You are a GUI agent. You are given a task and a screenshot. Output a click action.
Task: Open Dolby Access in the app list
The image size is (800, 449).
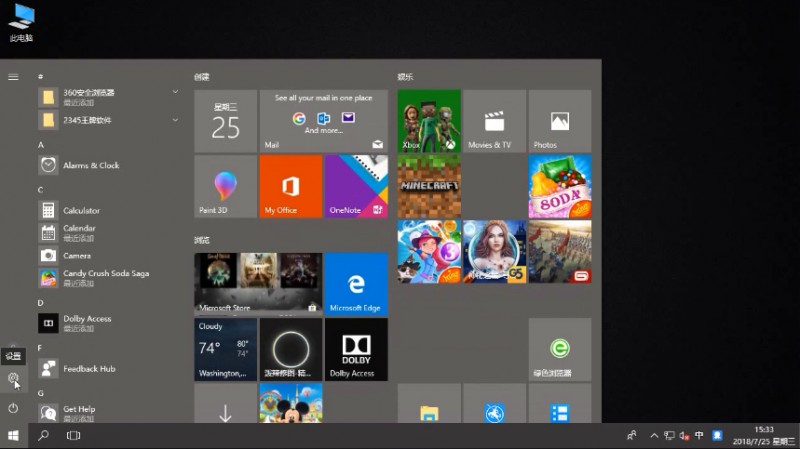108,323
